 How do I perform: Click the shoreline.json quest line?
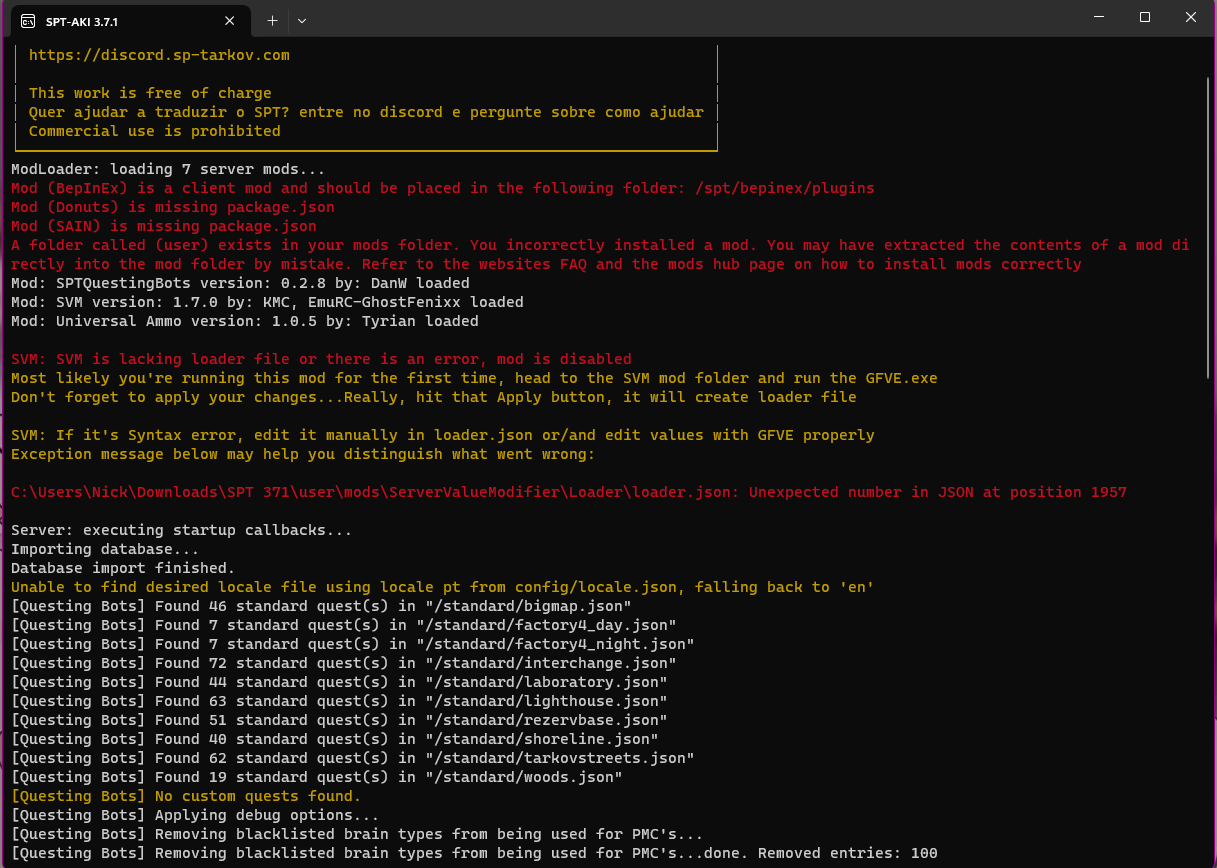(335, 739)
